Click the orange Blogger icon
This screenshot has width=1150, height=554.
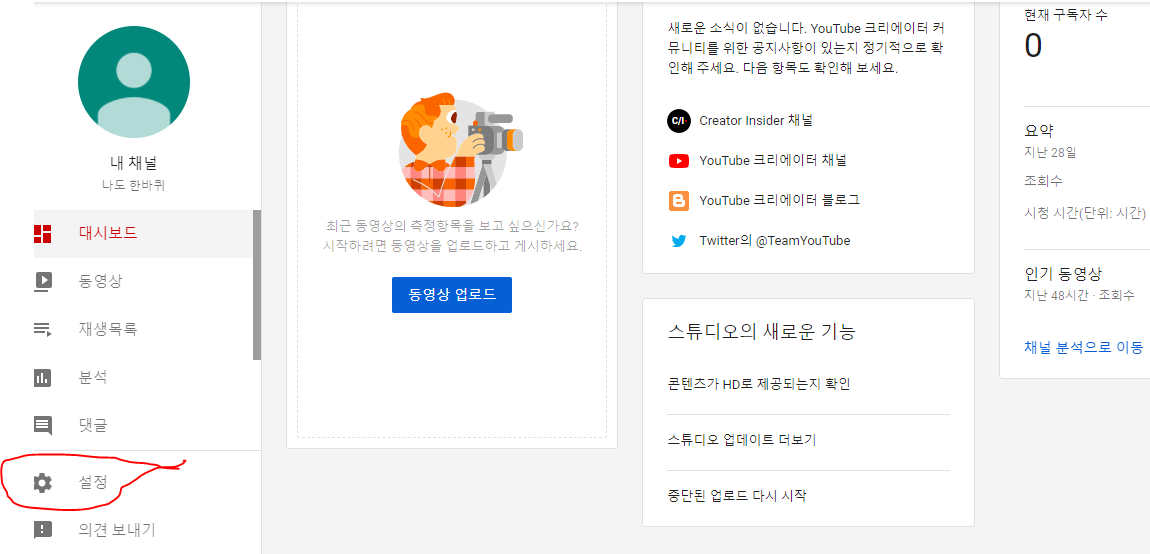(678, 201)
